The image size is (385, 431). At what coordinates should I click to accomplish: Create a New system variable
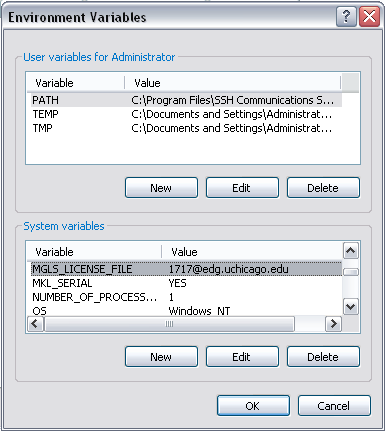pos(161,357)
